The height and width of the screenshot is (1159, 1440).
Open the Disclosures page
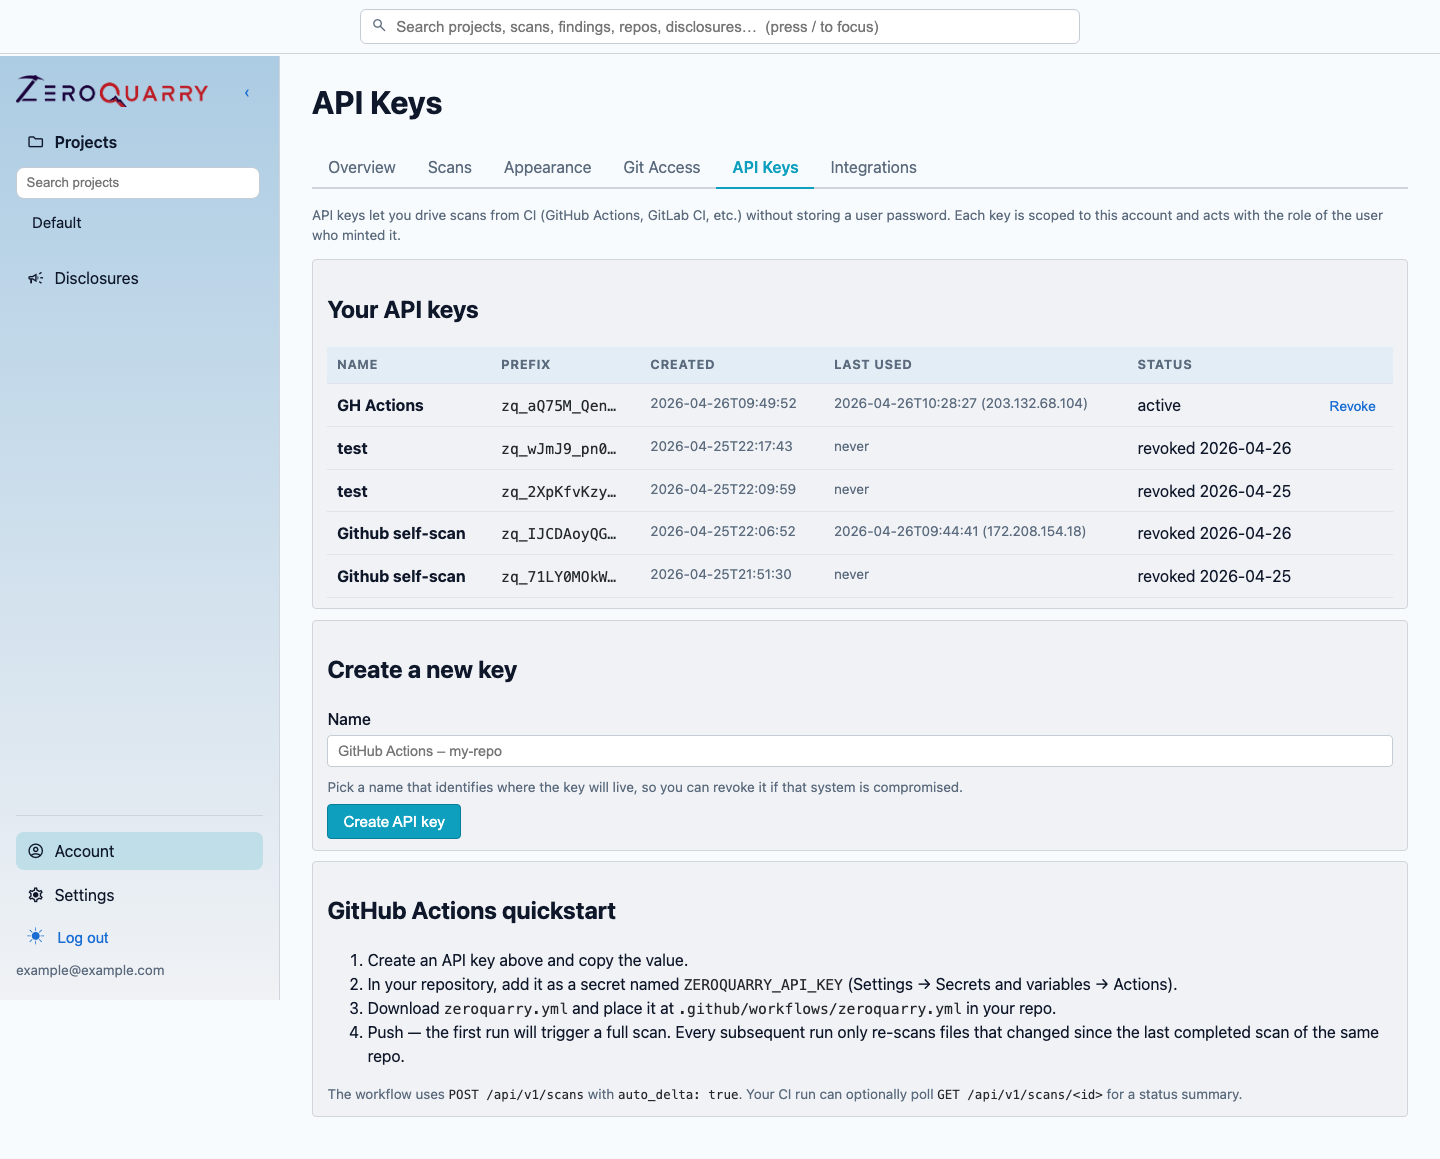pyautogui.click(x=96, y=278)
